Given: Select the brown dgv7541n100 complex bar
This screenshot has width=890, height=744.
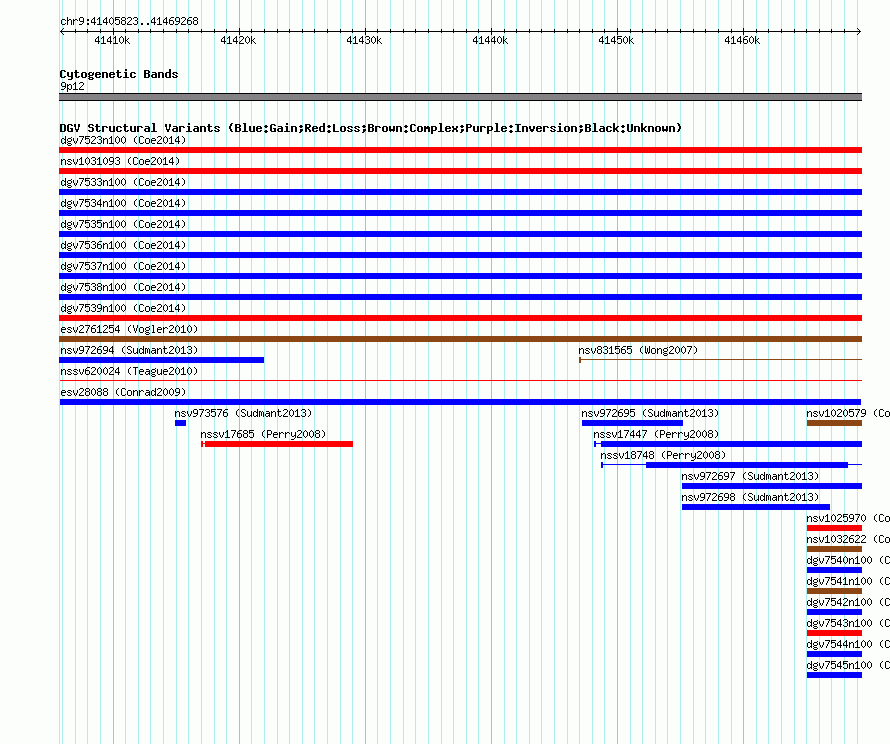Looking at the screenshot, I should tap(834, 591).
